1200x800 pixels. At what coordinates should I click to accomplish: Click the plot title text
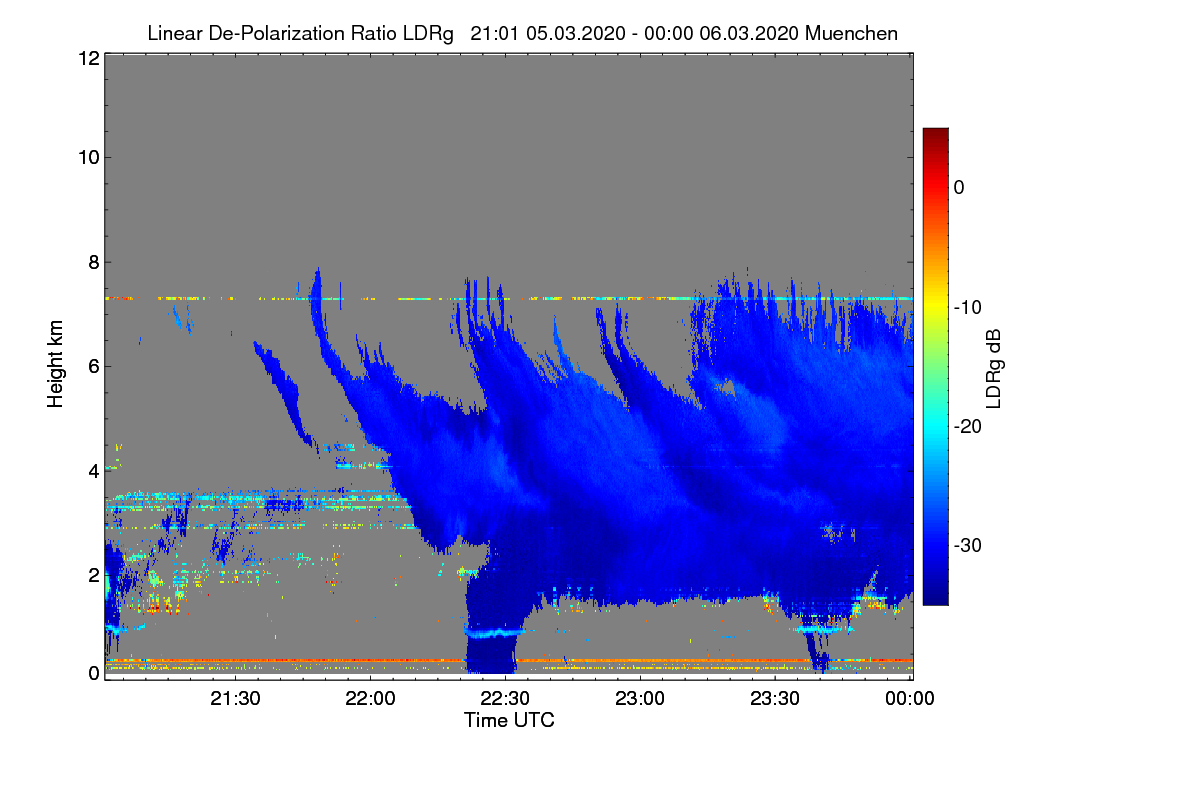[522, 33]
